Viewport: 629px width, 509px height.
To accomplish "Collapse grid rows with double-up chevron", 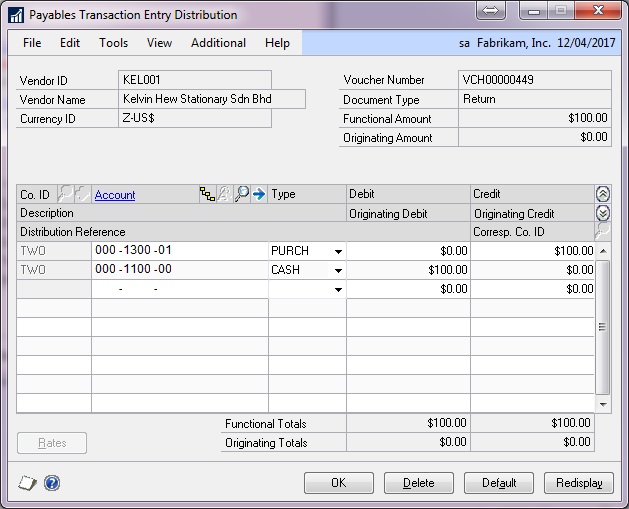I will [x=603, y=194].
